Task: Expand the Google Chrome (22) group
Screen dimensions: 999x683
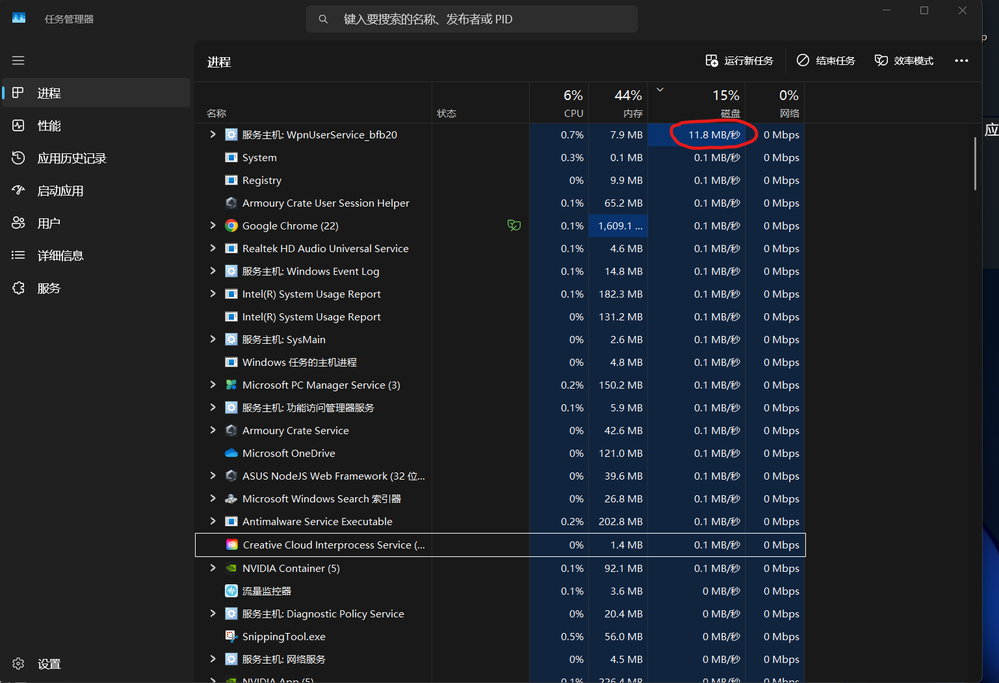Action: tap(213, 226)
